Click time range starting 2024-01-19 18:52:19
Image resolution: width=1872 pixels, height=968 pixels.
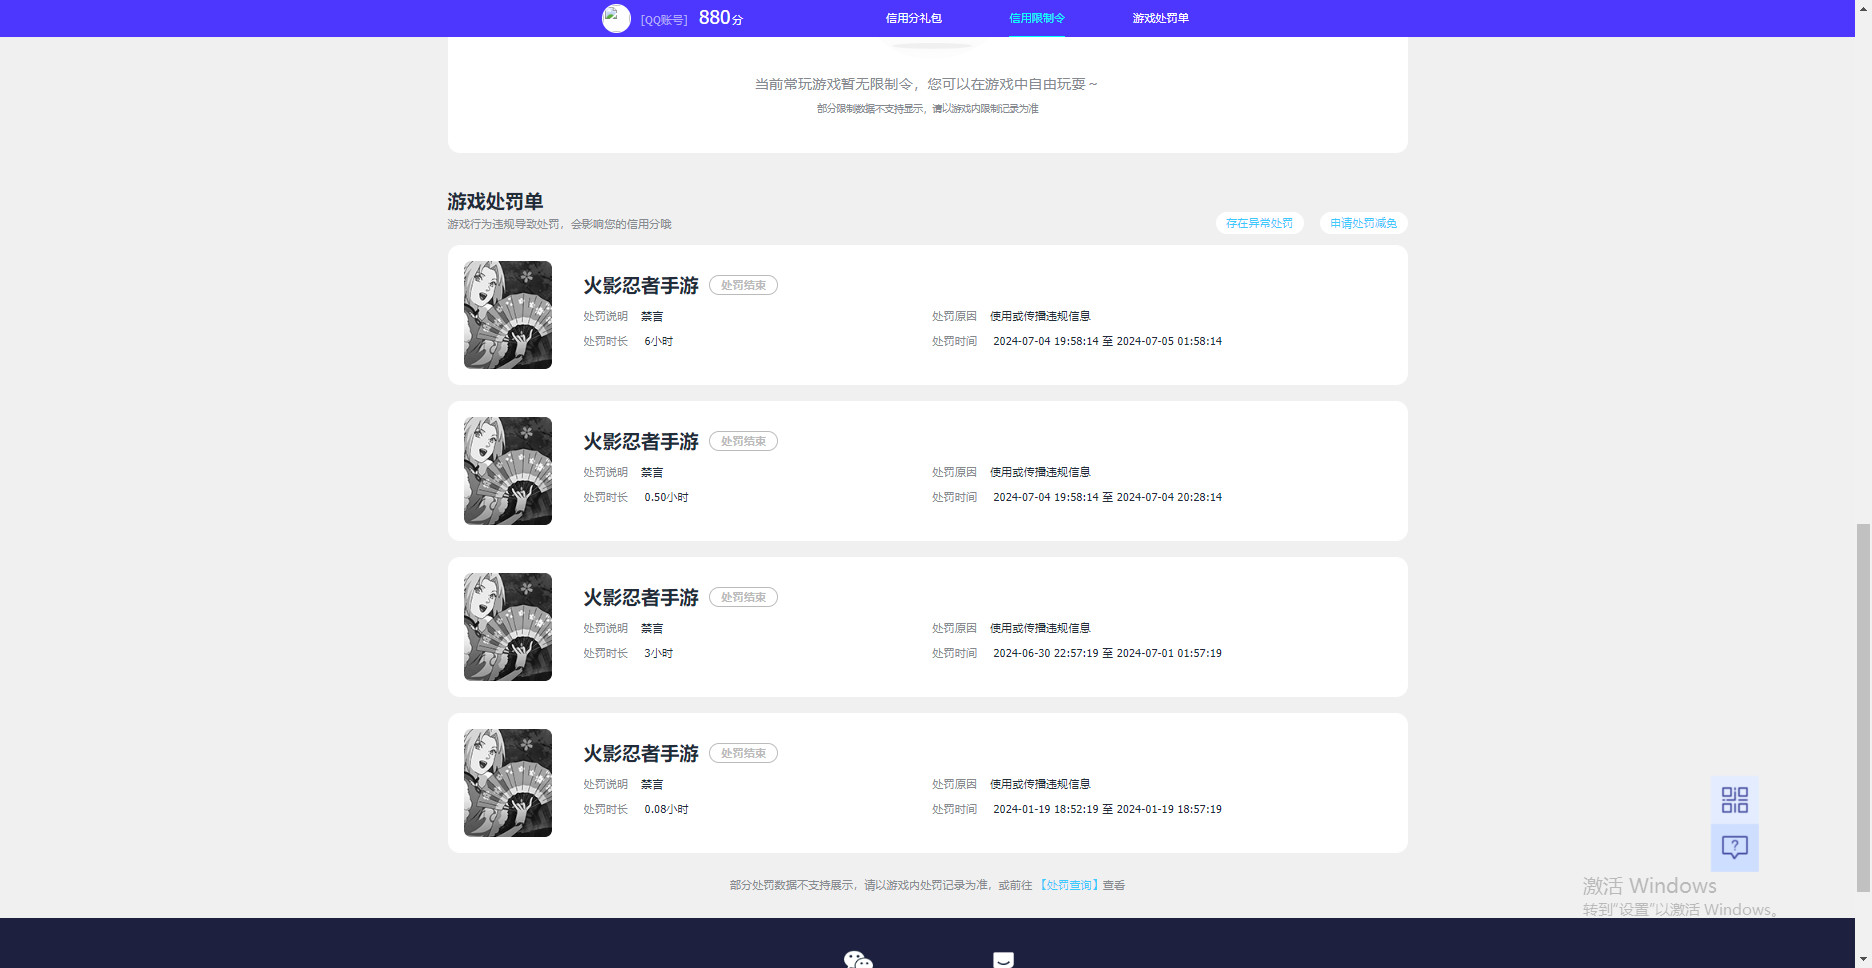[1107, 809]
